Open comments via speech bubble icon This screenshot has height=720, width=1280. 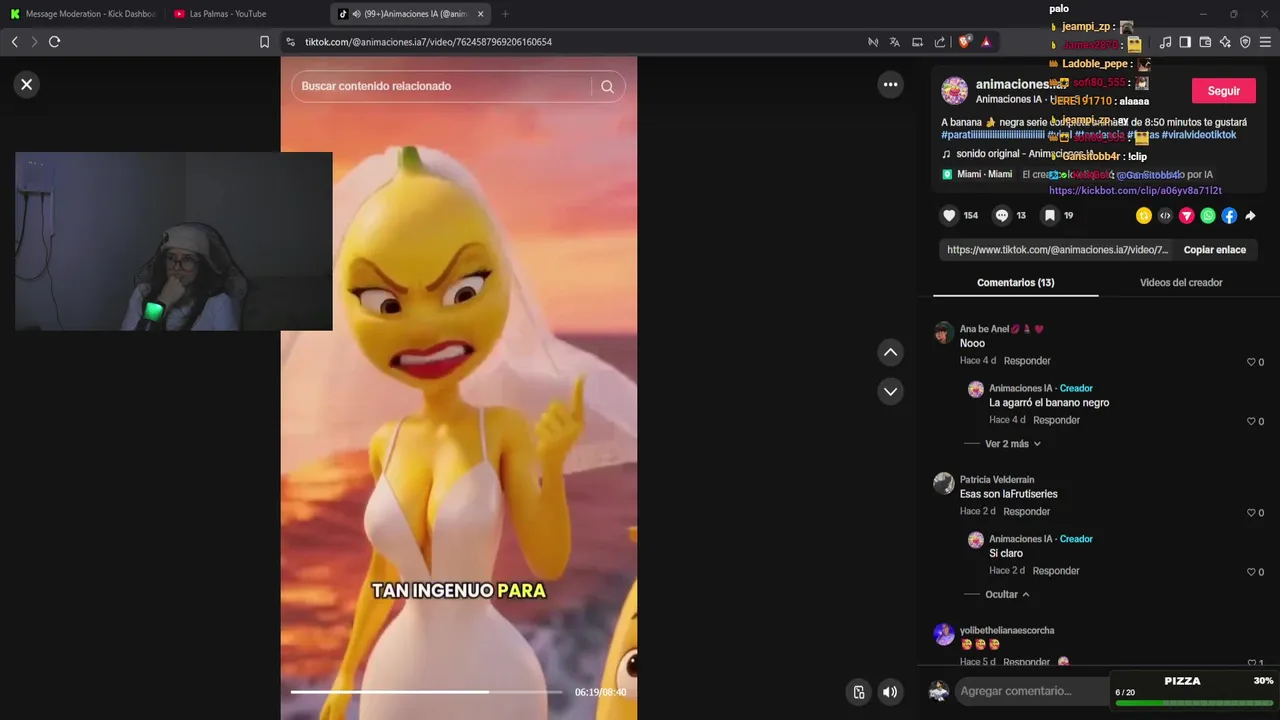click(x=1001, y=215)
